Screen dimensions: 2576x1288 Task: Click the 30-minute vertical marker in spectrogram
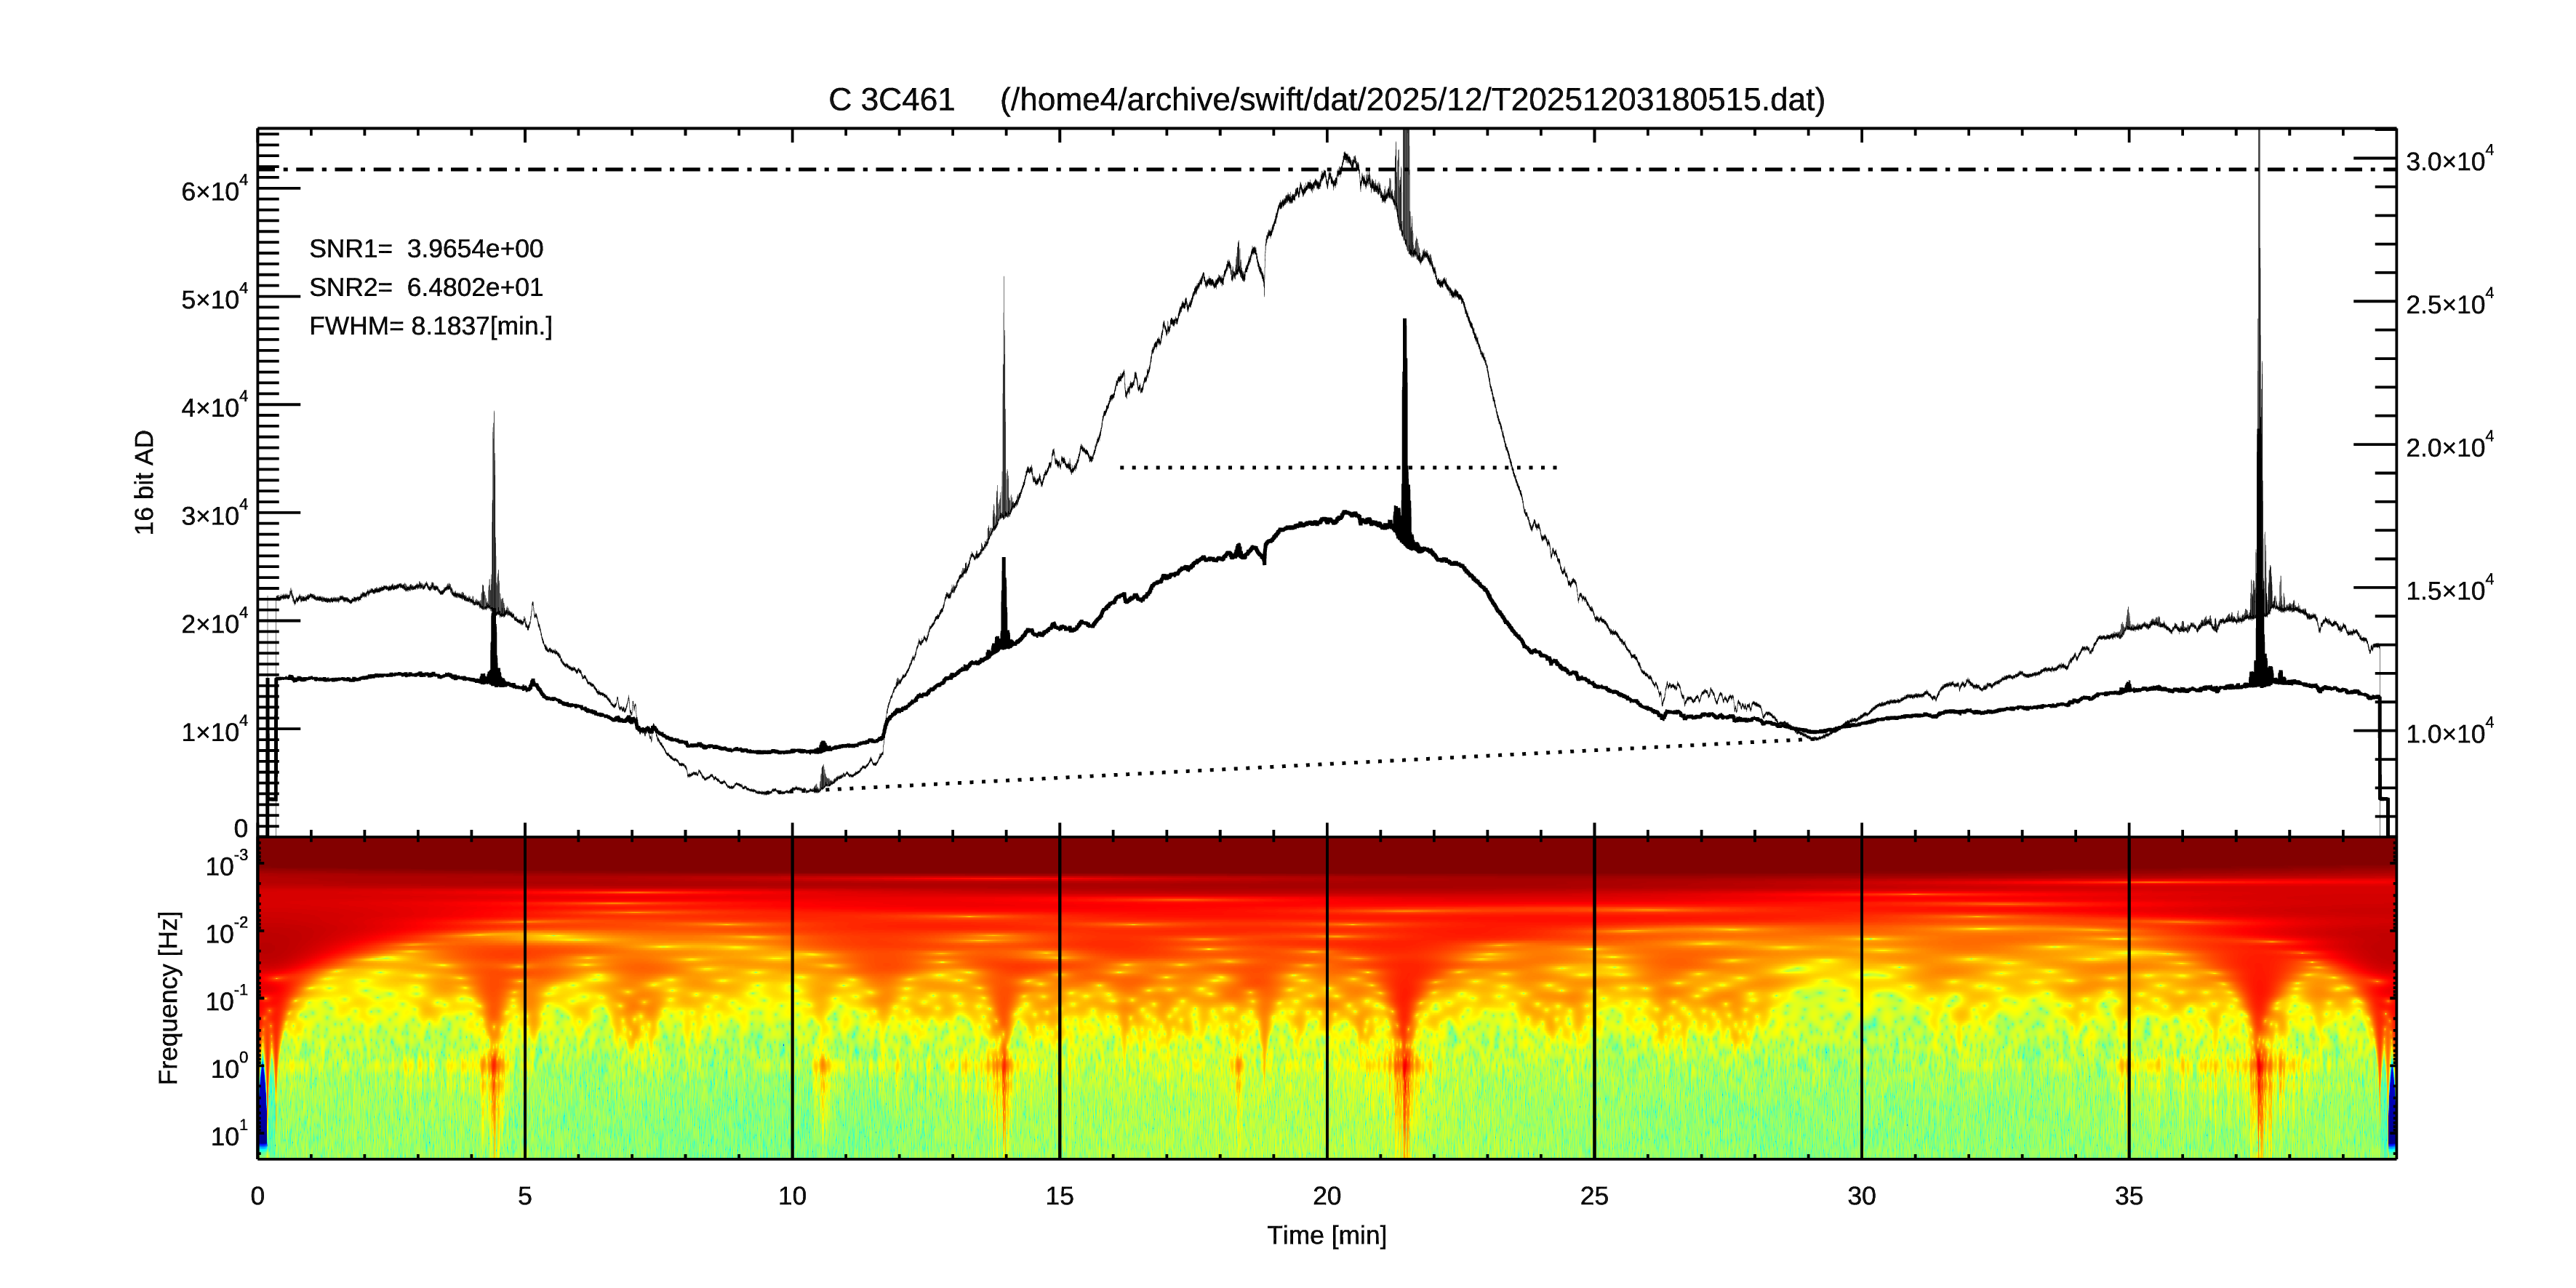click(1861, 1000)
